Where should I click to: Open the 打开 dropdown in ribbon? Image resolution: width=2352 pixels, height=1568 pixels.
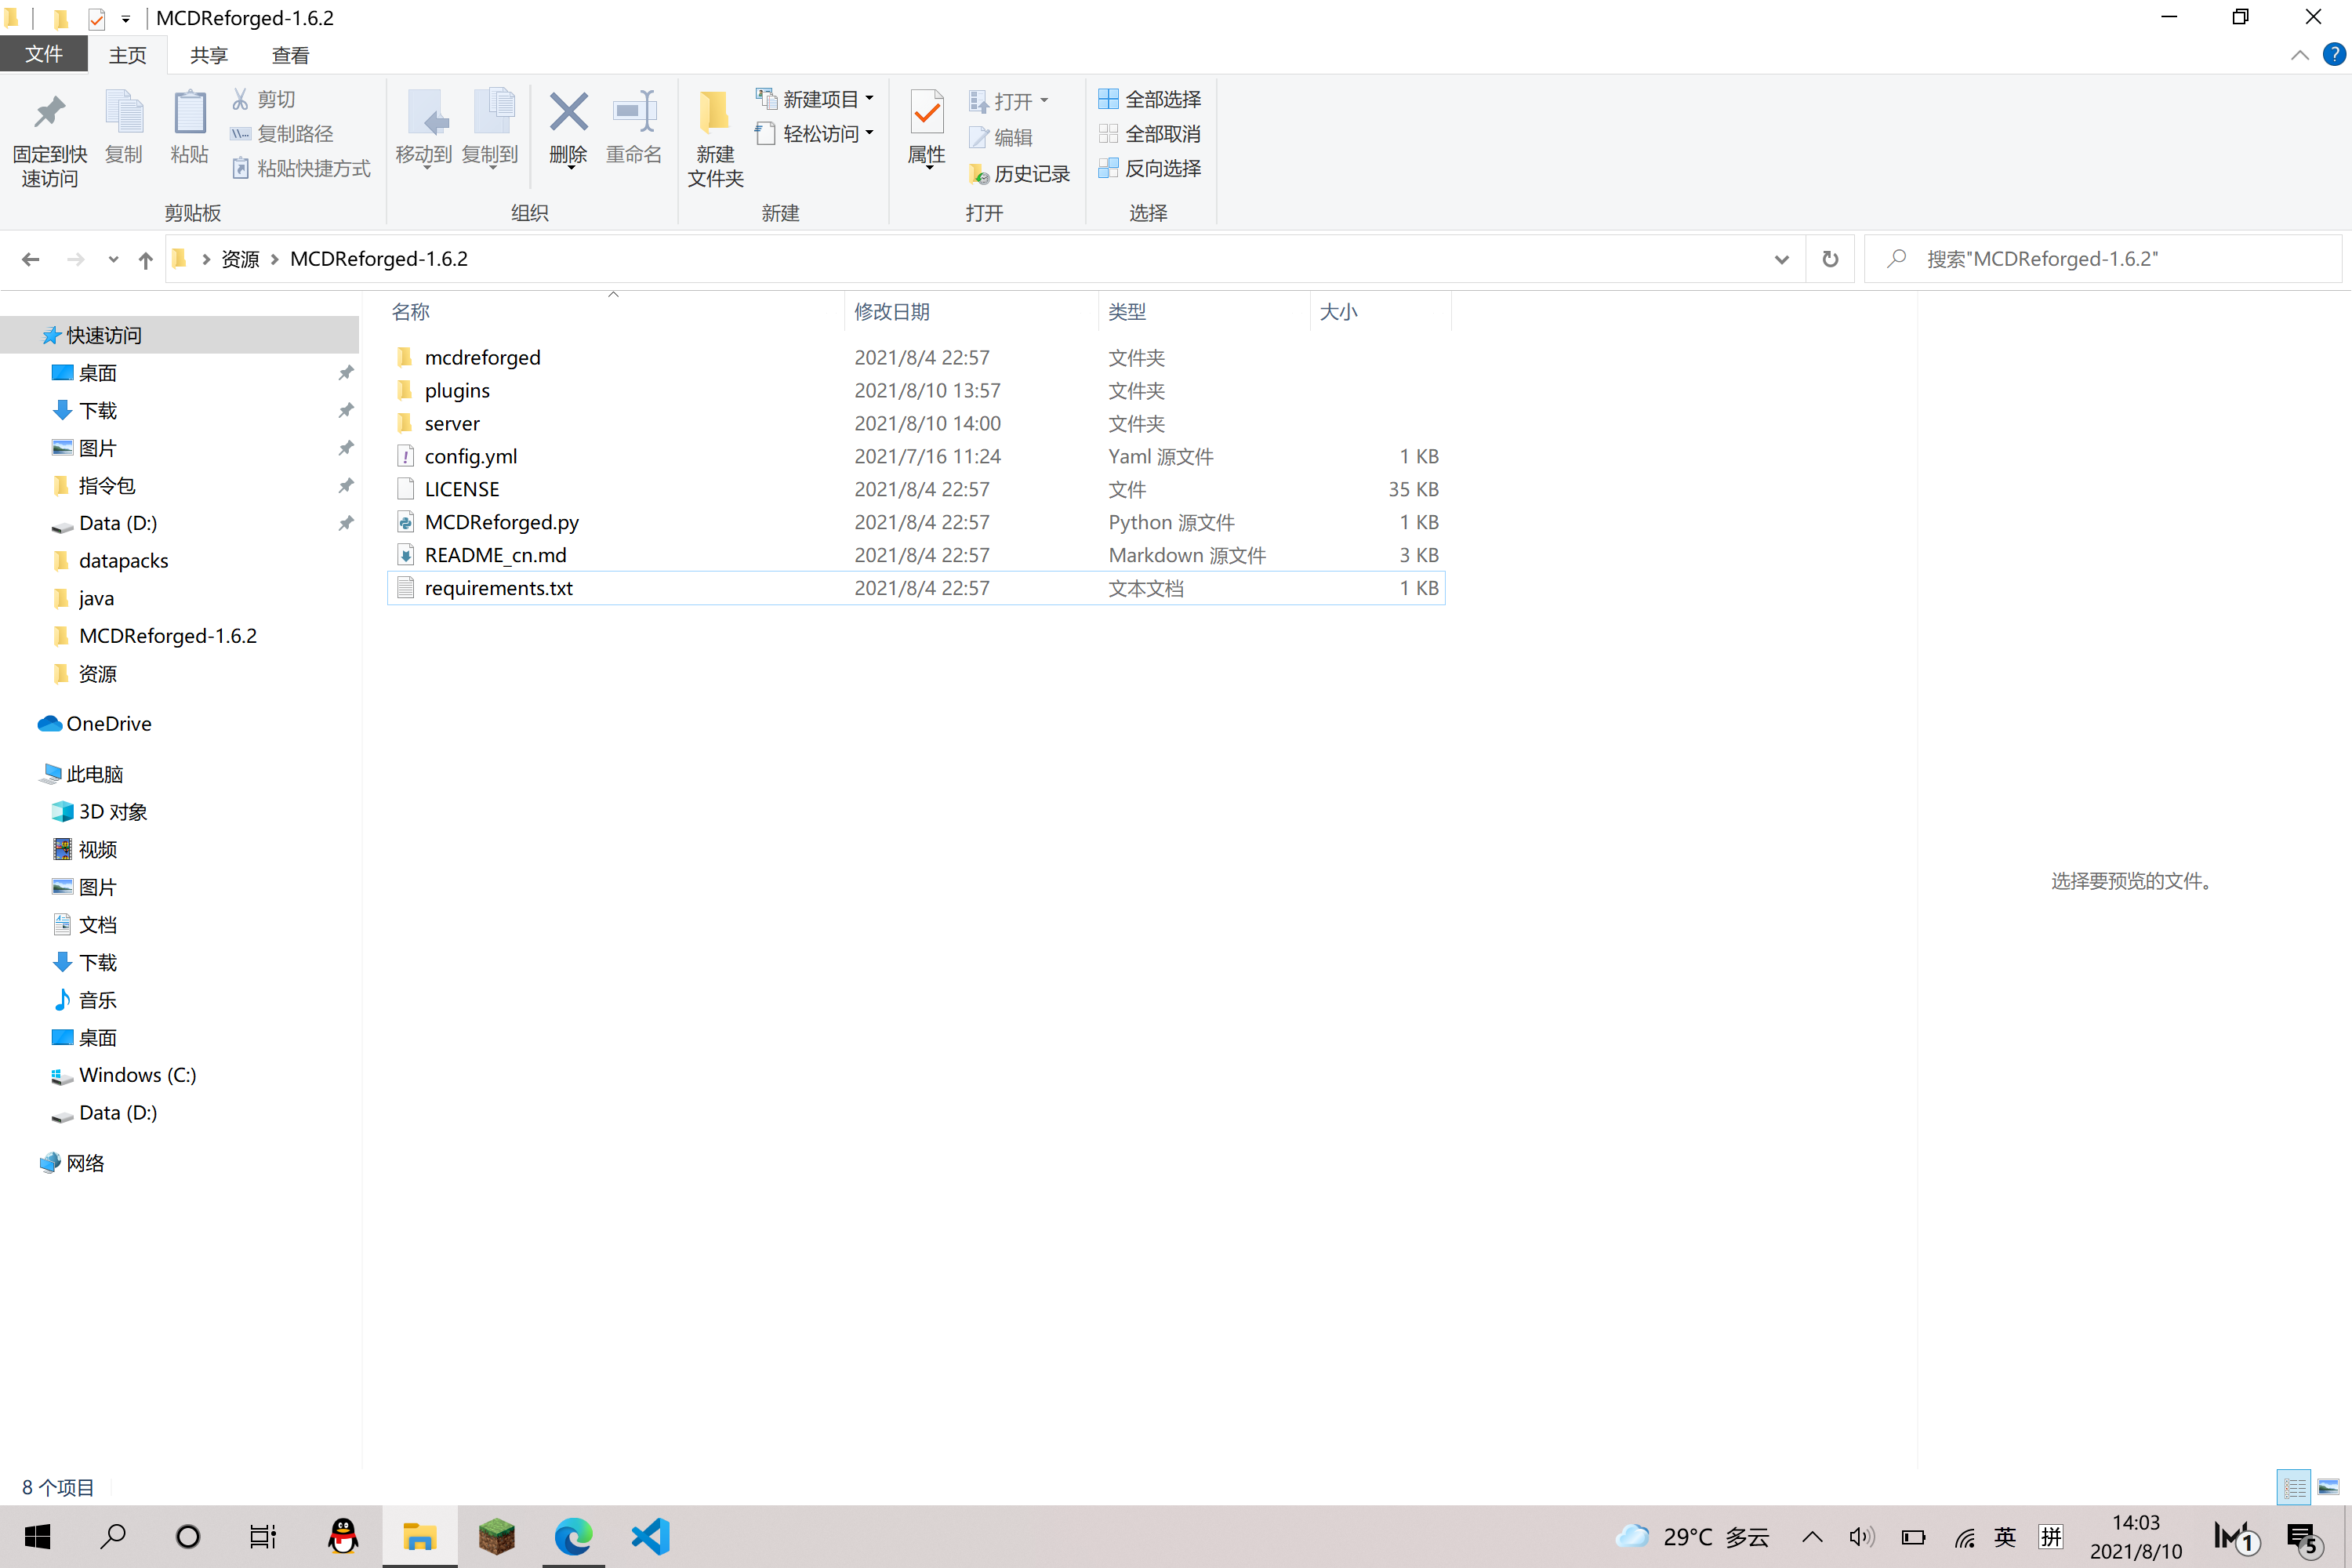[1009, 101]
